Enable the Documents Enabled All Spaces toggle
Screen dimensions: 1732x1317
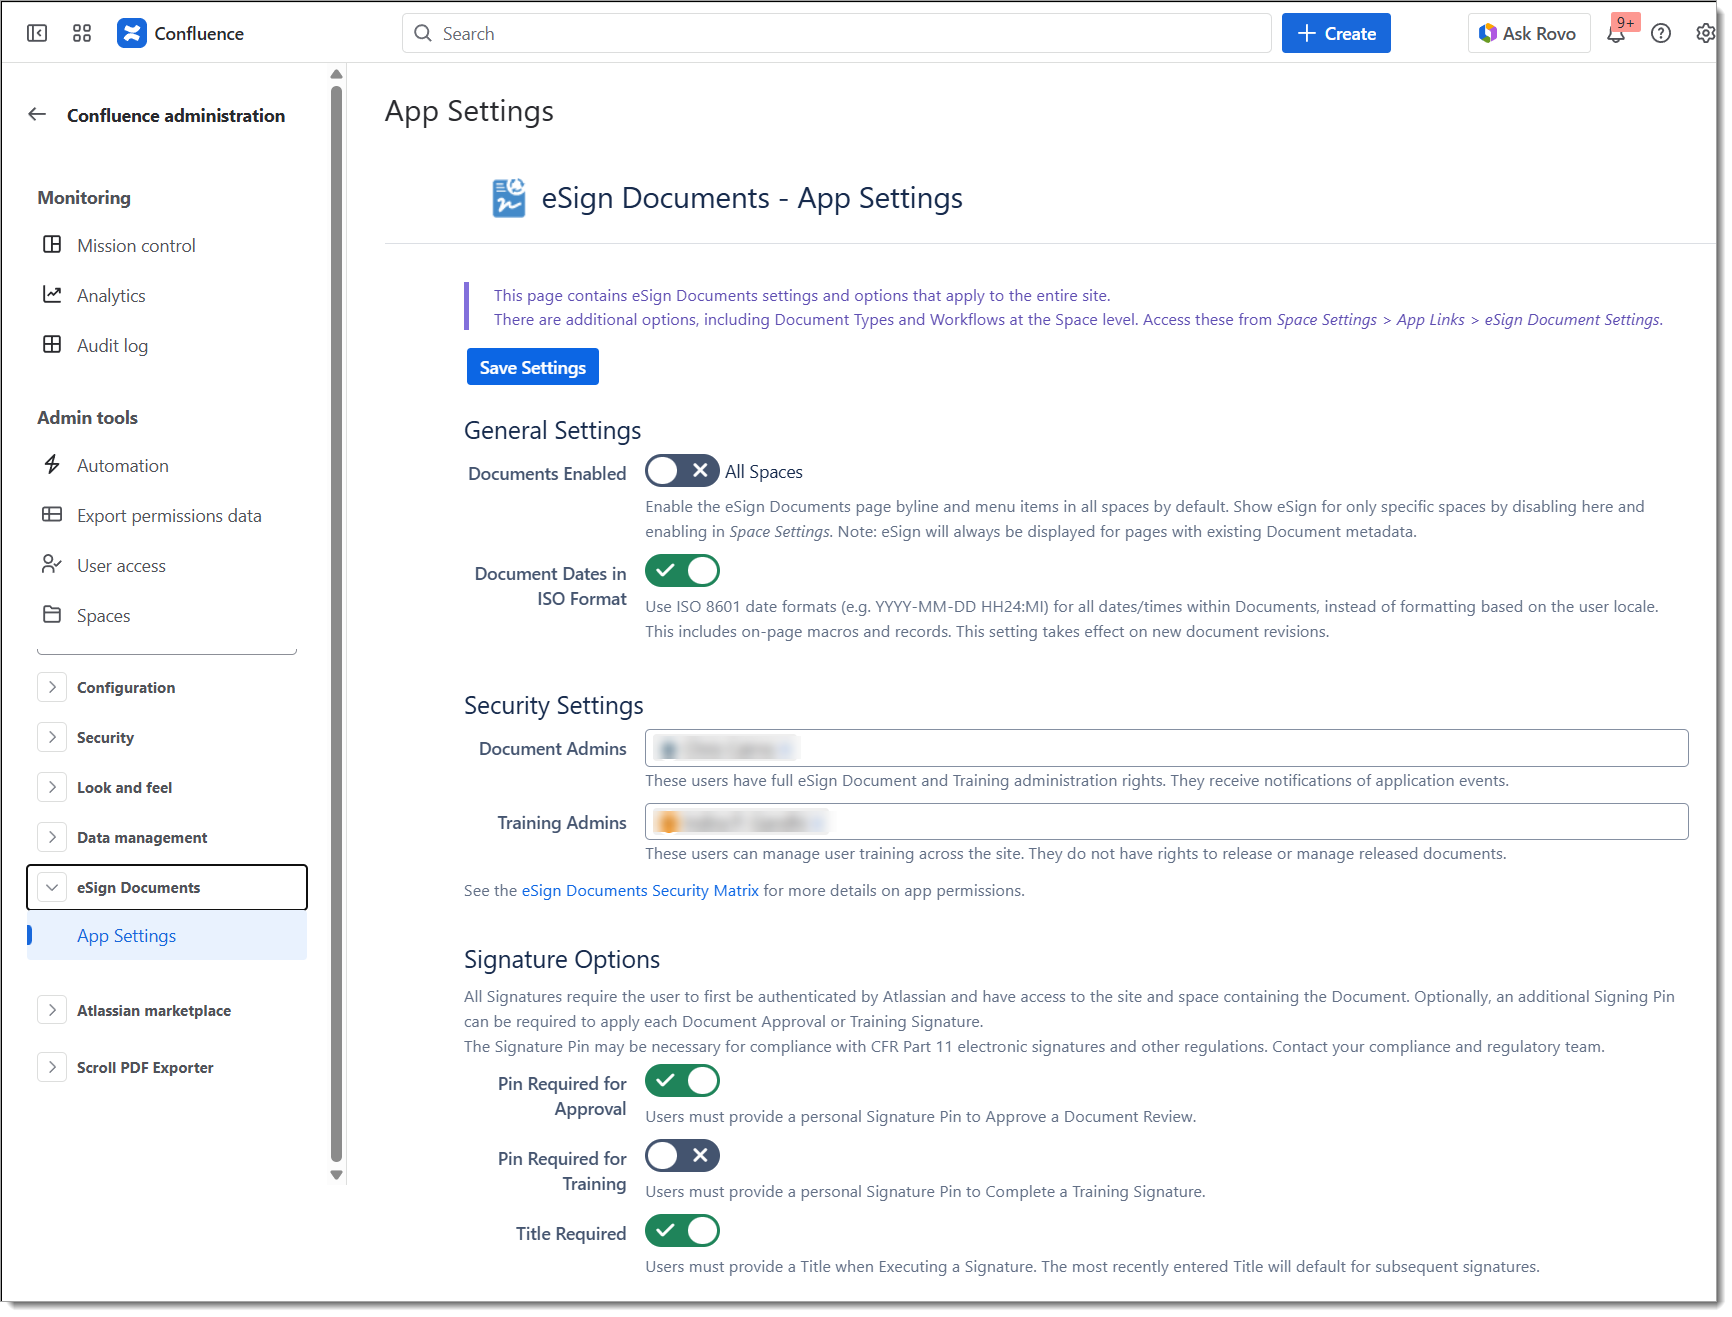tap(682, 471)
